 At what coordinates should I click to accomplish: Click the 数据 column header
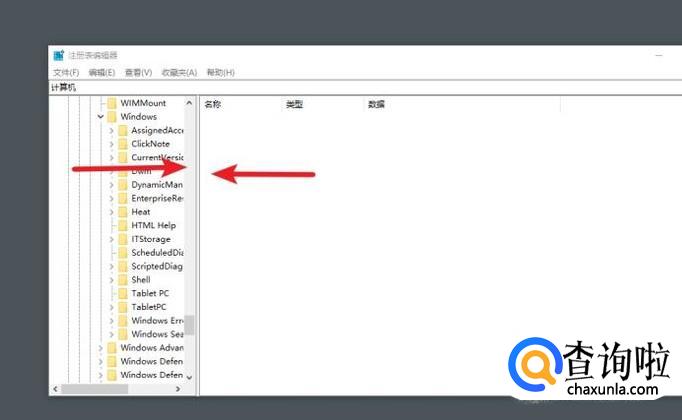tap(462, 104)
